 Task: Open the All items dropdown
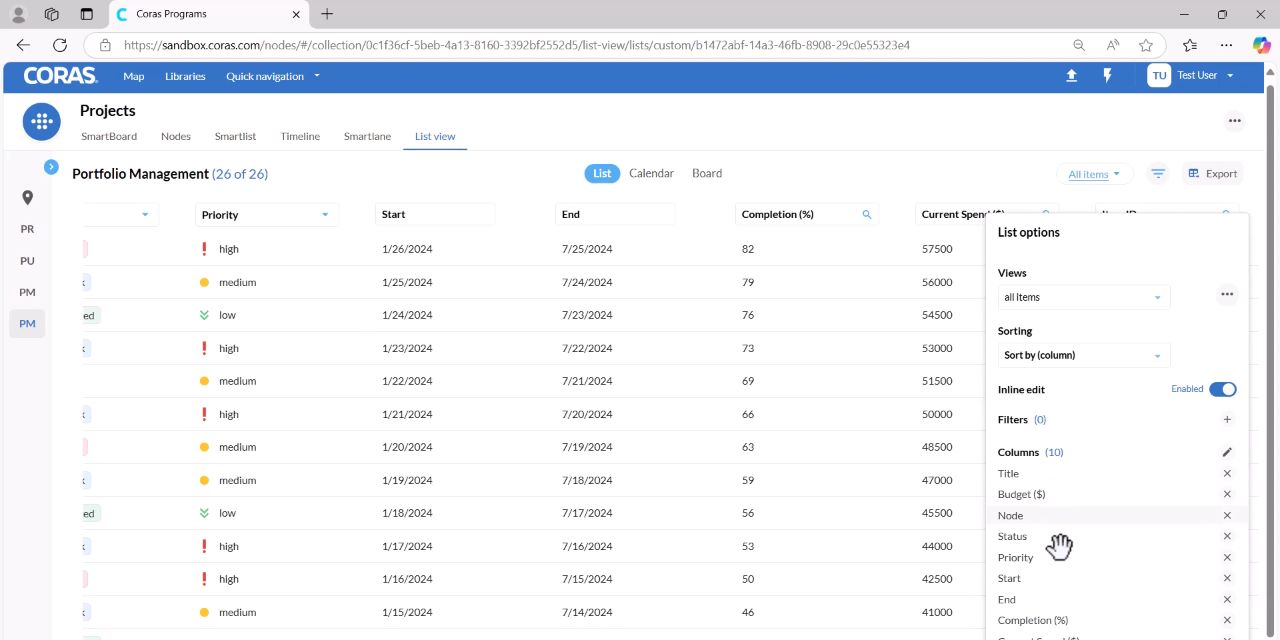(1094, 174)
